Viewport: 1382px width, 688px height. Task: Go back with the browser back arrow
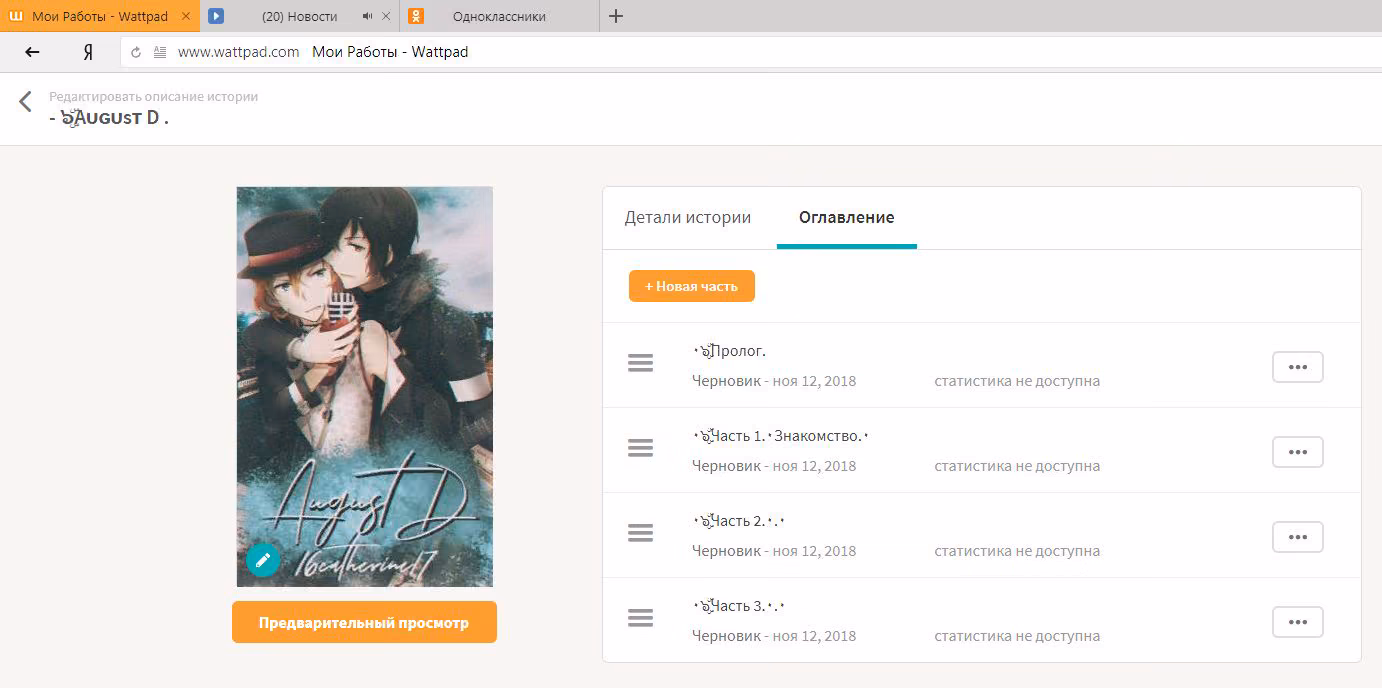click(x=32, y=52)
